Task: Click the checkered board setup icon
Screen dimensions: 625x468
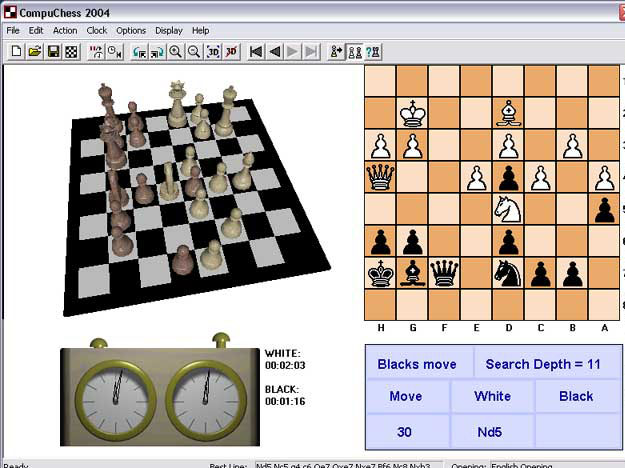Action: pos(71,51)
